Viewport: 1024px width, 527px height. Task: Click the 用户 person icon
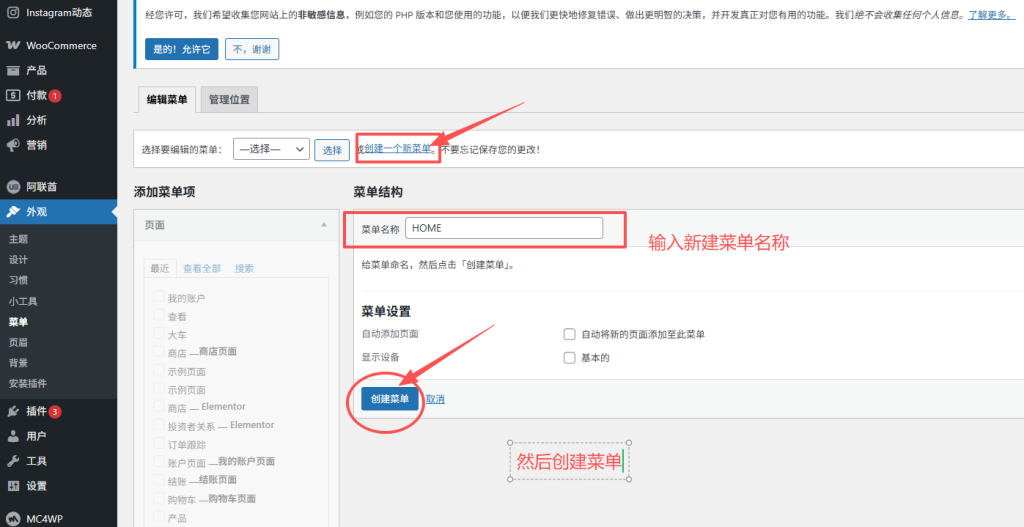tap(13, 436)
